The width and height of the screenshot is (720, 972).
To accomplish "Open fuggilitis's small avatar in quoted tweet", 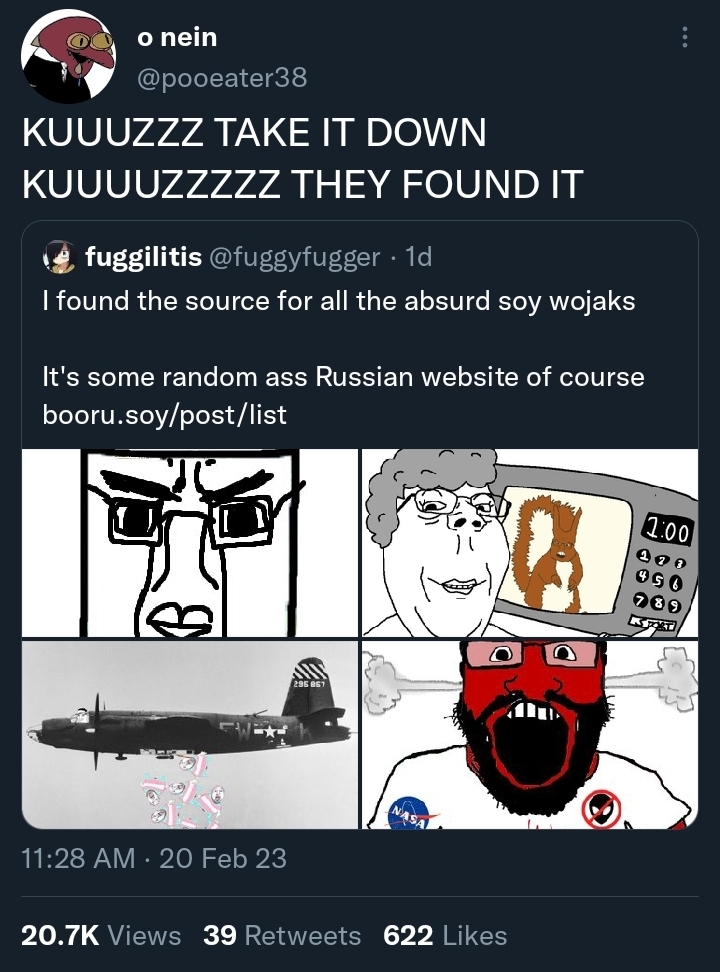I will click(x=59, y=257).
